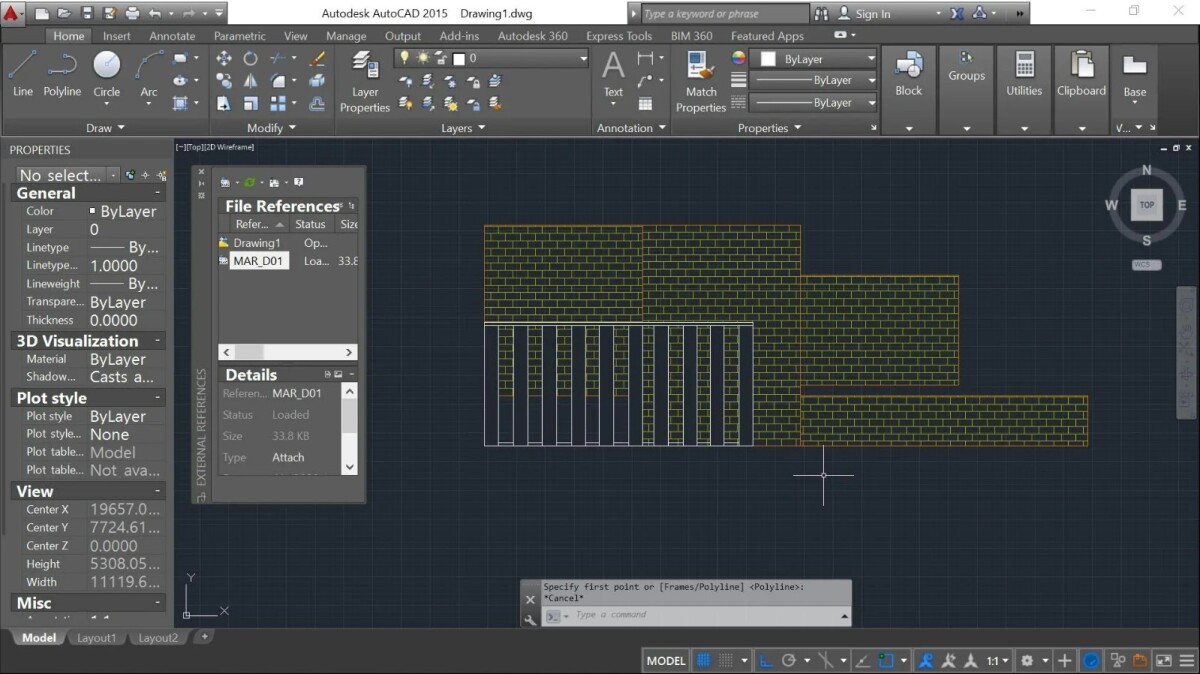Open the annotation scale 1:1 dropdown
The width and height of the screenshot is (1200, 674).
coord(996,660)
